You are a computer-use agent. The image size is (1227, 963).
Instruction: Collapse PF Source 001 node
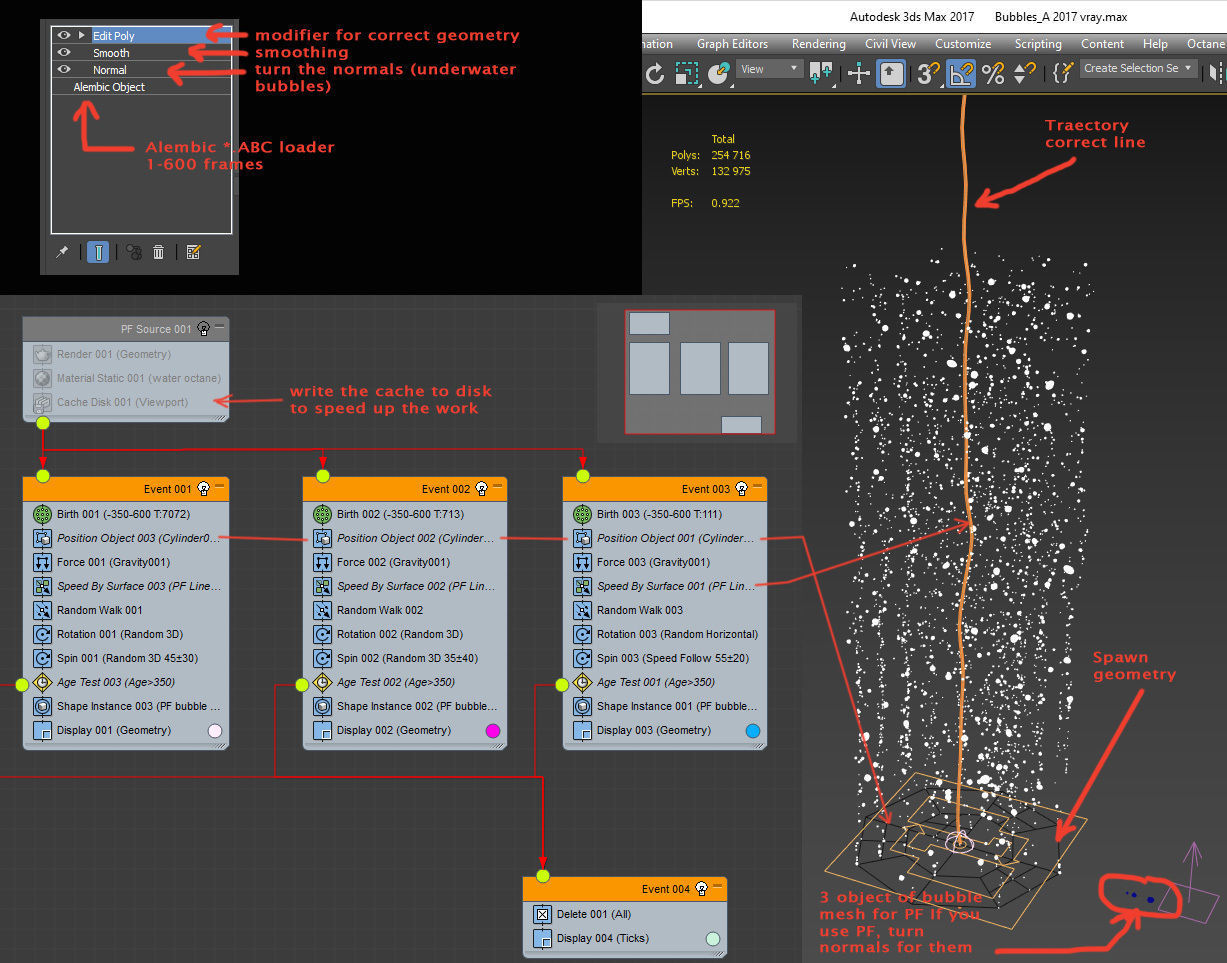click(219, 327)
